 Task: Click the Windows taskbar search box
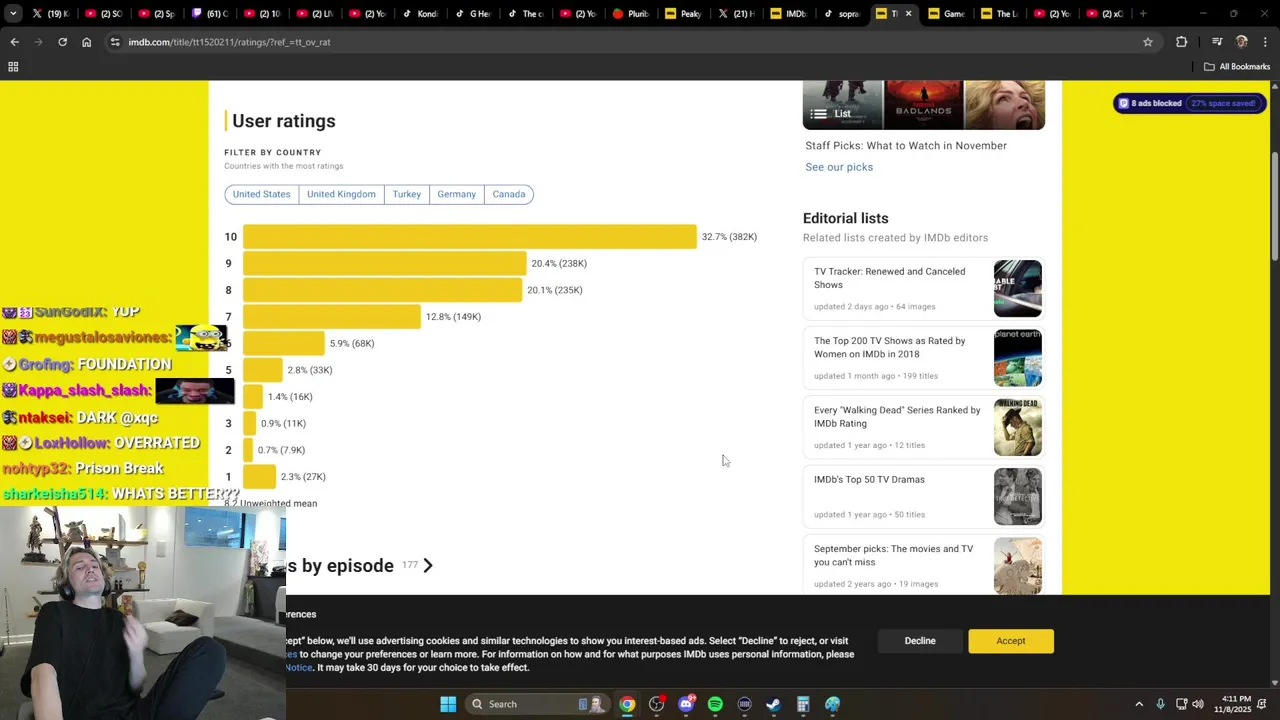pos(538,704)
